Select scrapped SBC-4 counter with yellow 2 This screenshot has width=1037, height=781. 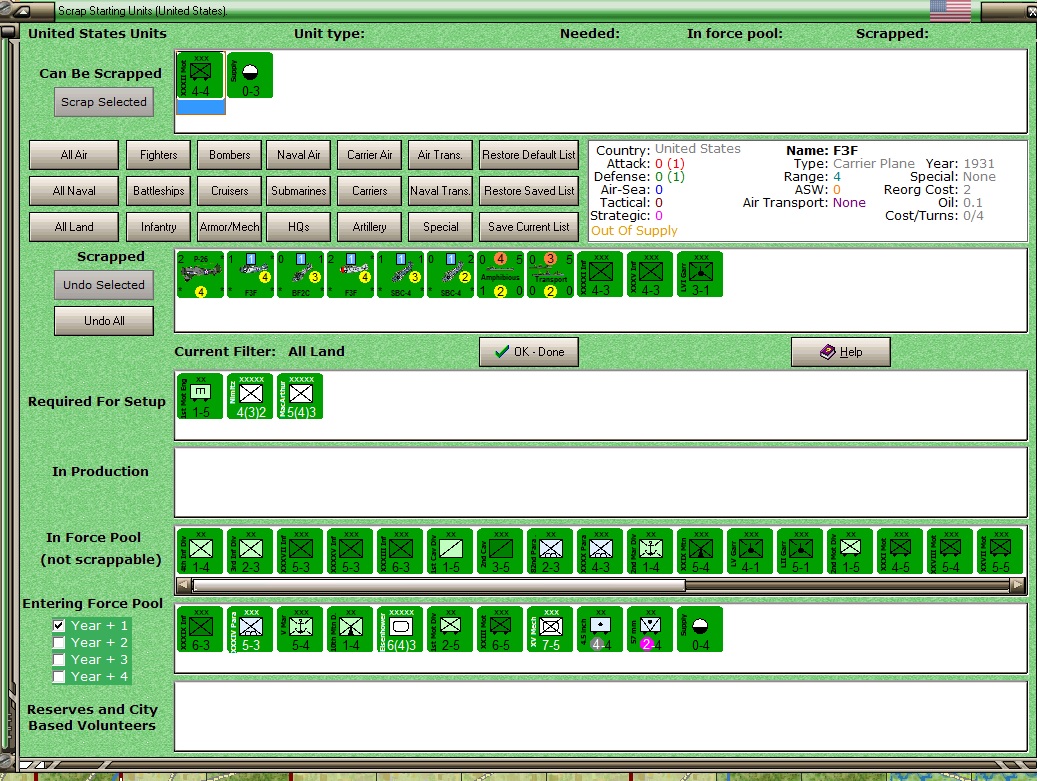[450, 274]
